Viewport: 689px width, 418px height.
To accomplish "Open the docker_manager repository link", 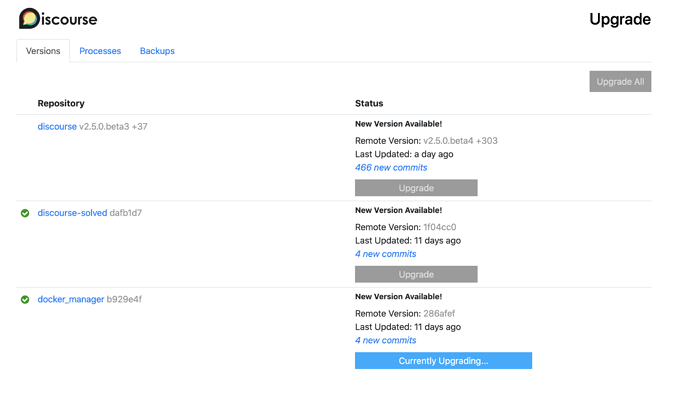I will click(x=71, y=299).
